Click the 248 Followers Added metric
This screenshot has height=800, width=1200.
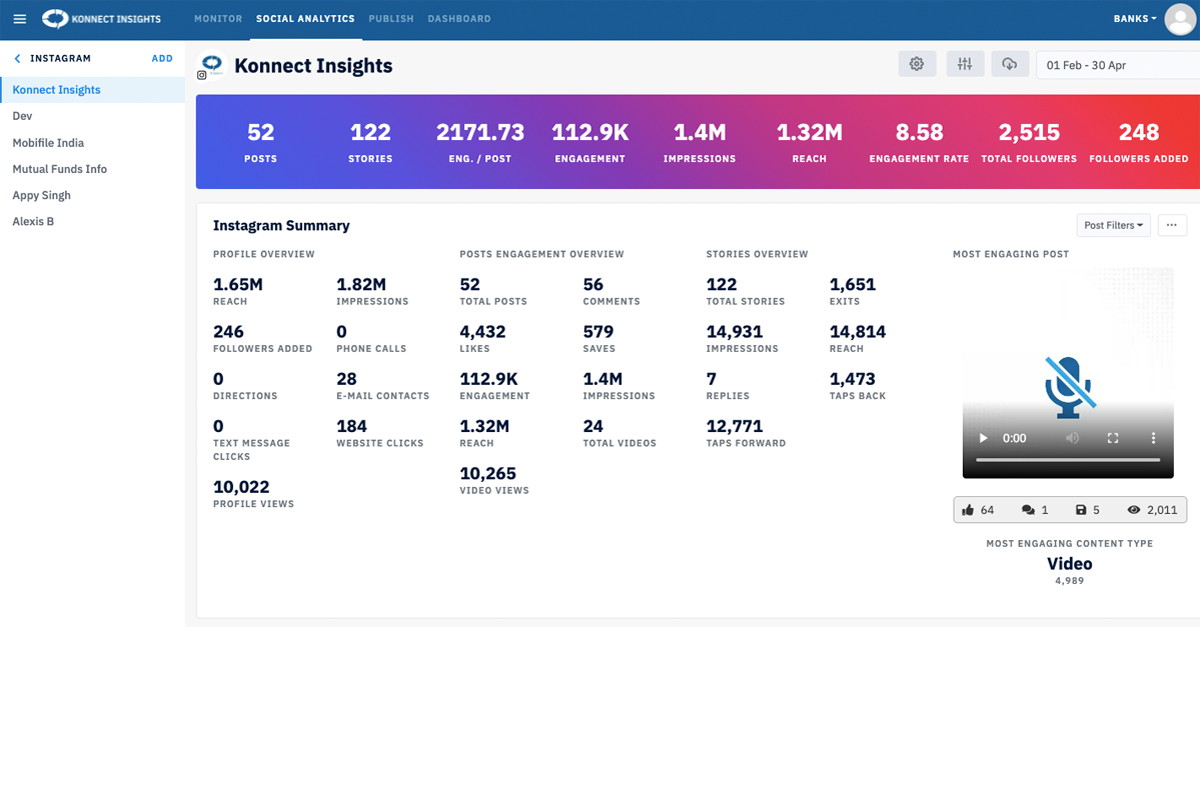coord(1139,142)
